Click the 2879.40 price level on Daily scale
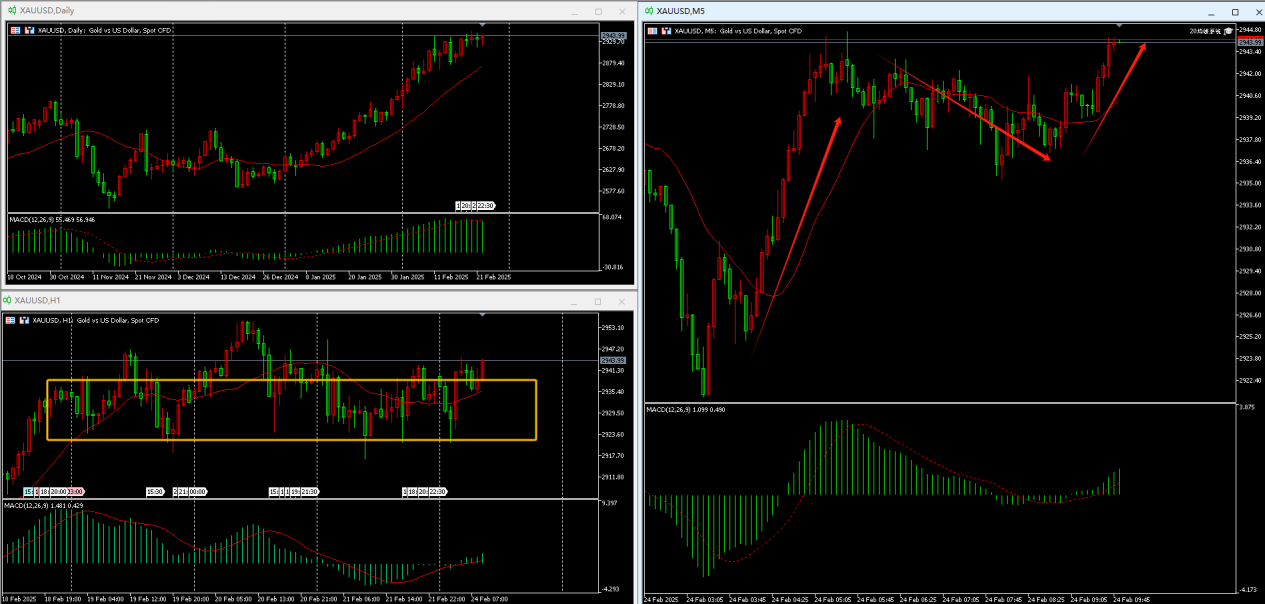 click(612, 63)
